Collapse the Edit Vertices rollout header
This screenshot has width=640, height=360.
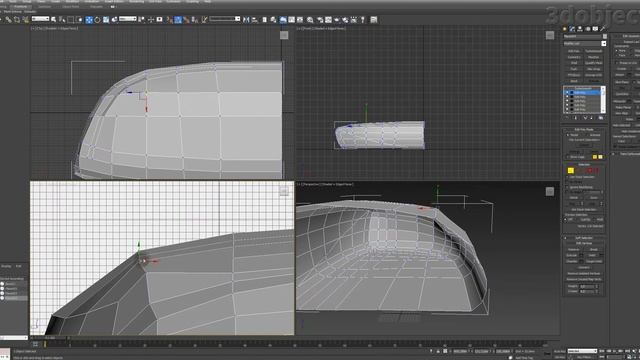pyautogui.click(x=584, y=244)
